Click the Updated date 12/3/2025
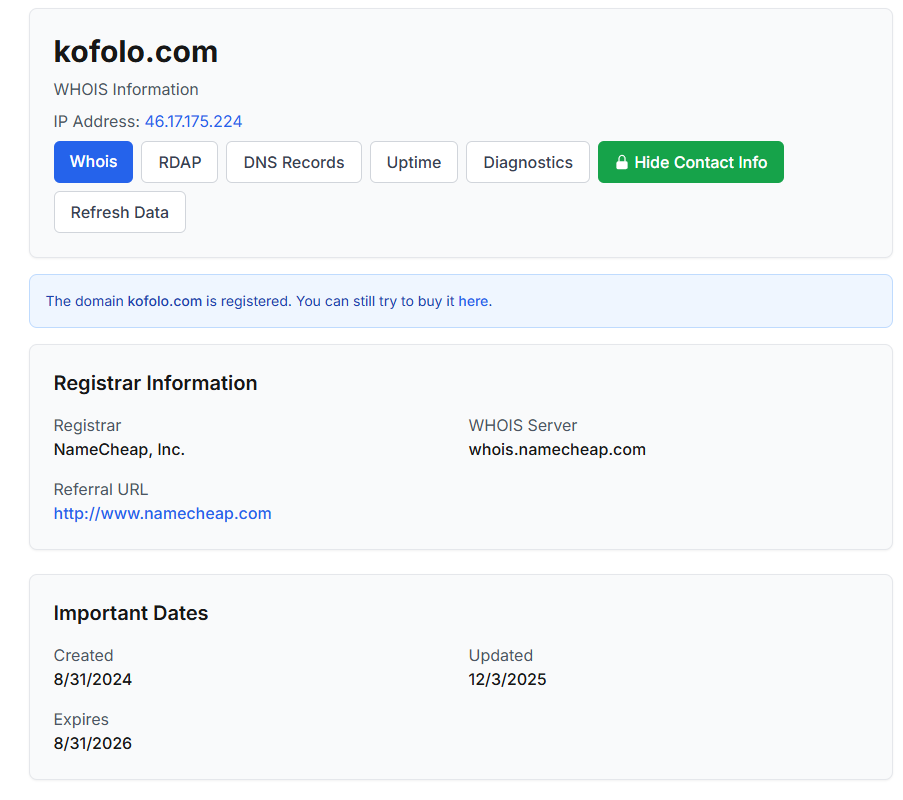Viewport: 903px width, 800px height. pyautogui.click(x=507, y=679)
